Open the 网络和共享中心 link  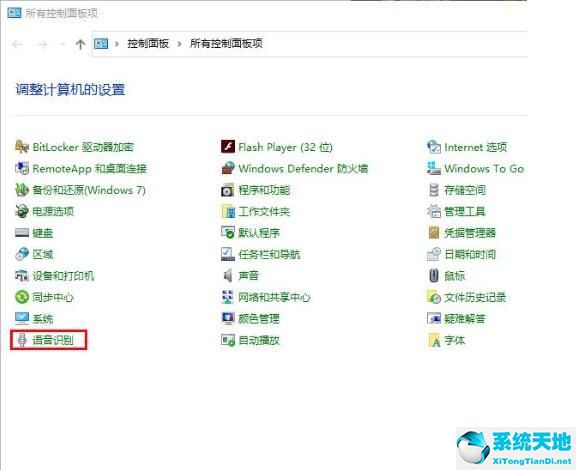(x=274, y=297)
